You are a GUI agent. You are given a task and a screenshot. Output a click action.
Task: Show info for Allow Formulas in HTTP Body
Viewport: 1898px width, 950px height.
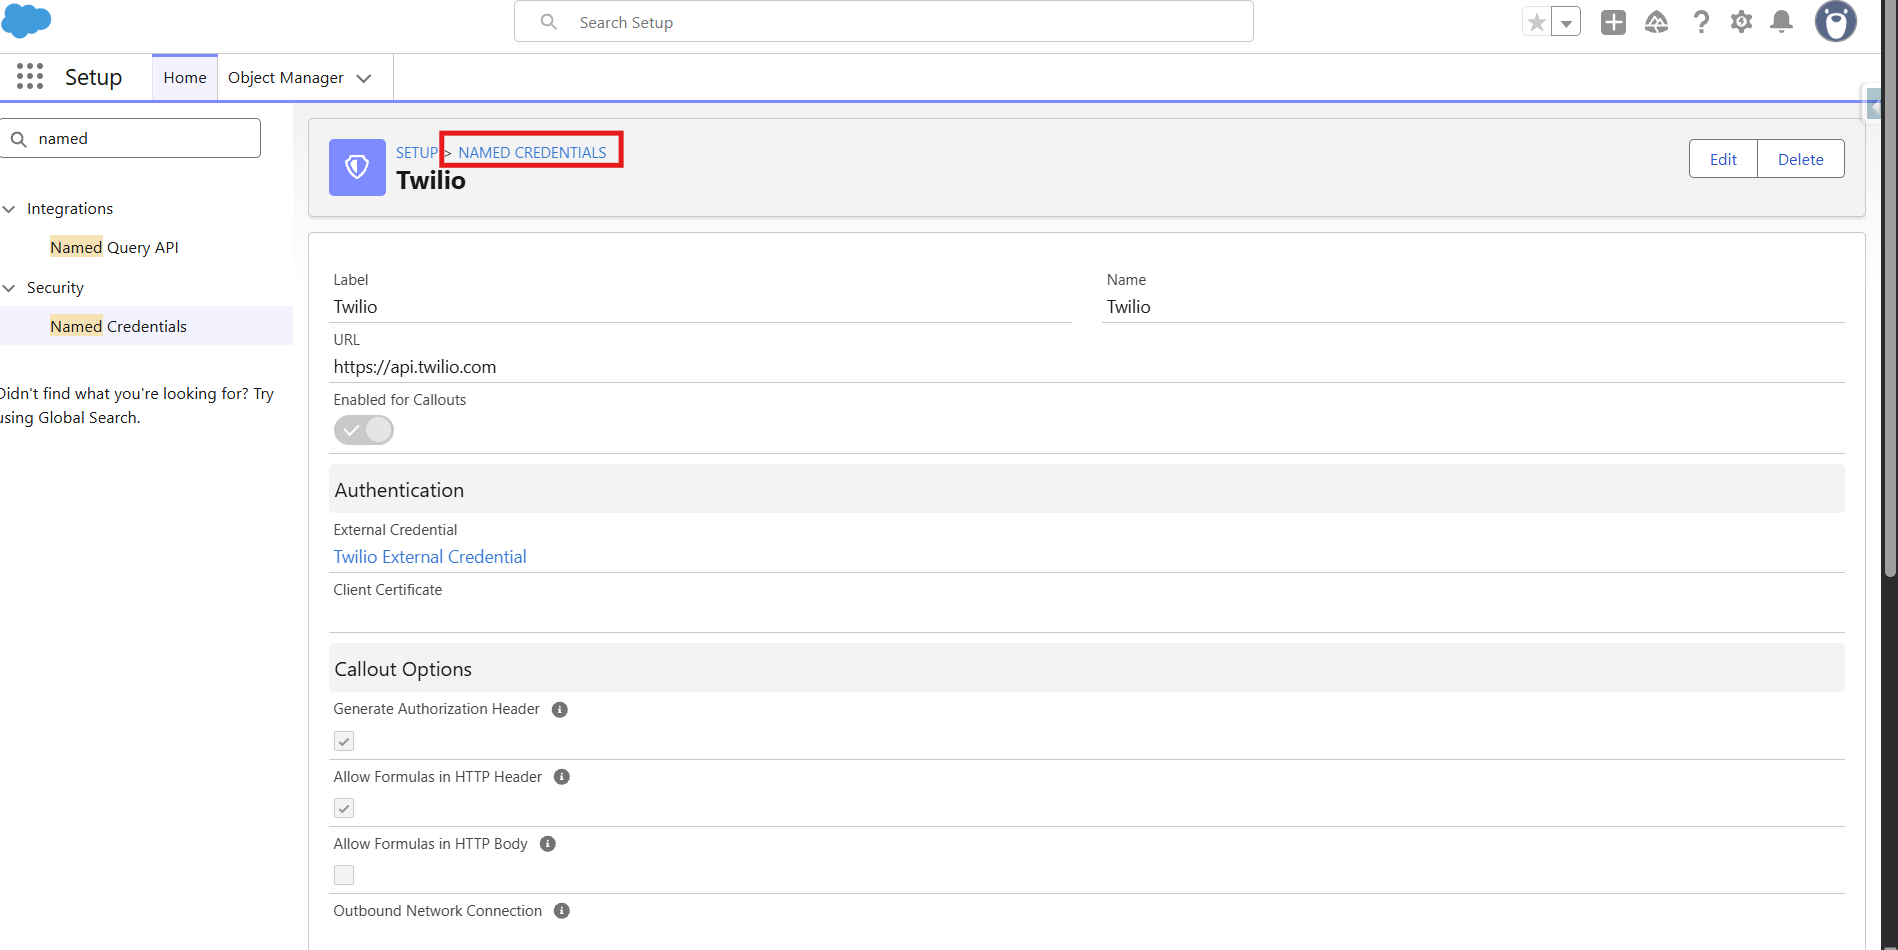[x=548, y=844]
